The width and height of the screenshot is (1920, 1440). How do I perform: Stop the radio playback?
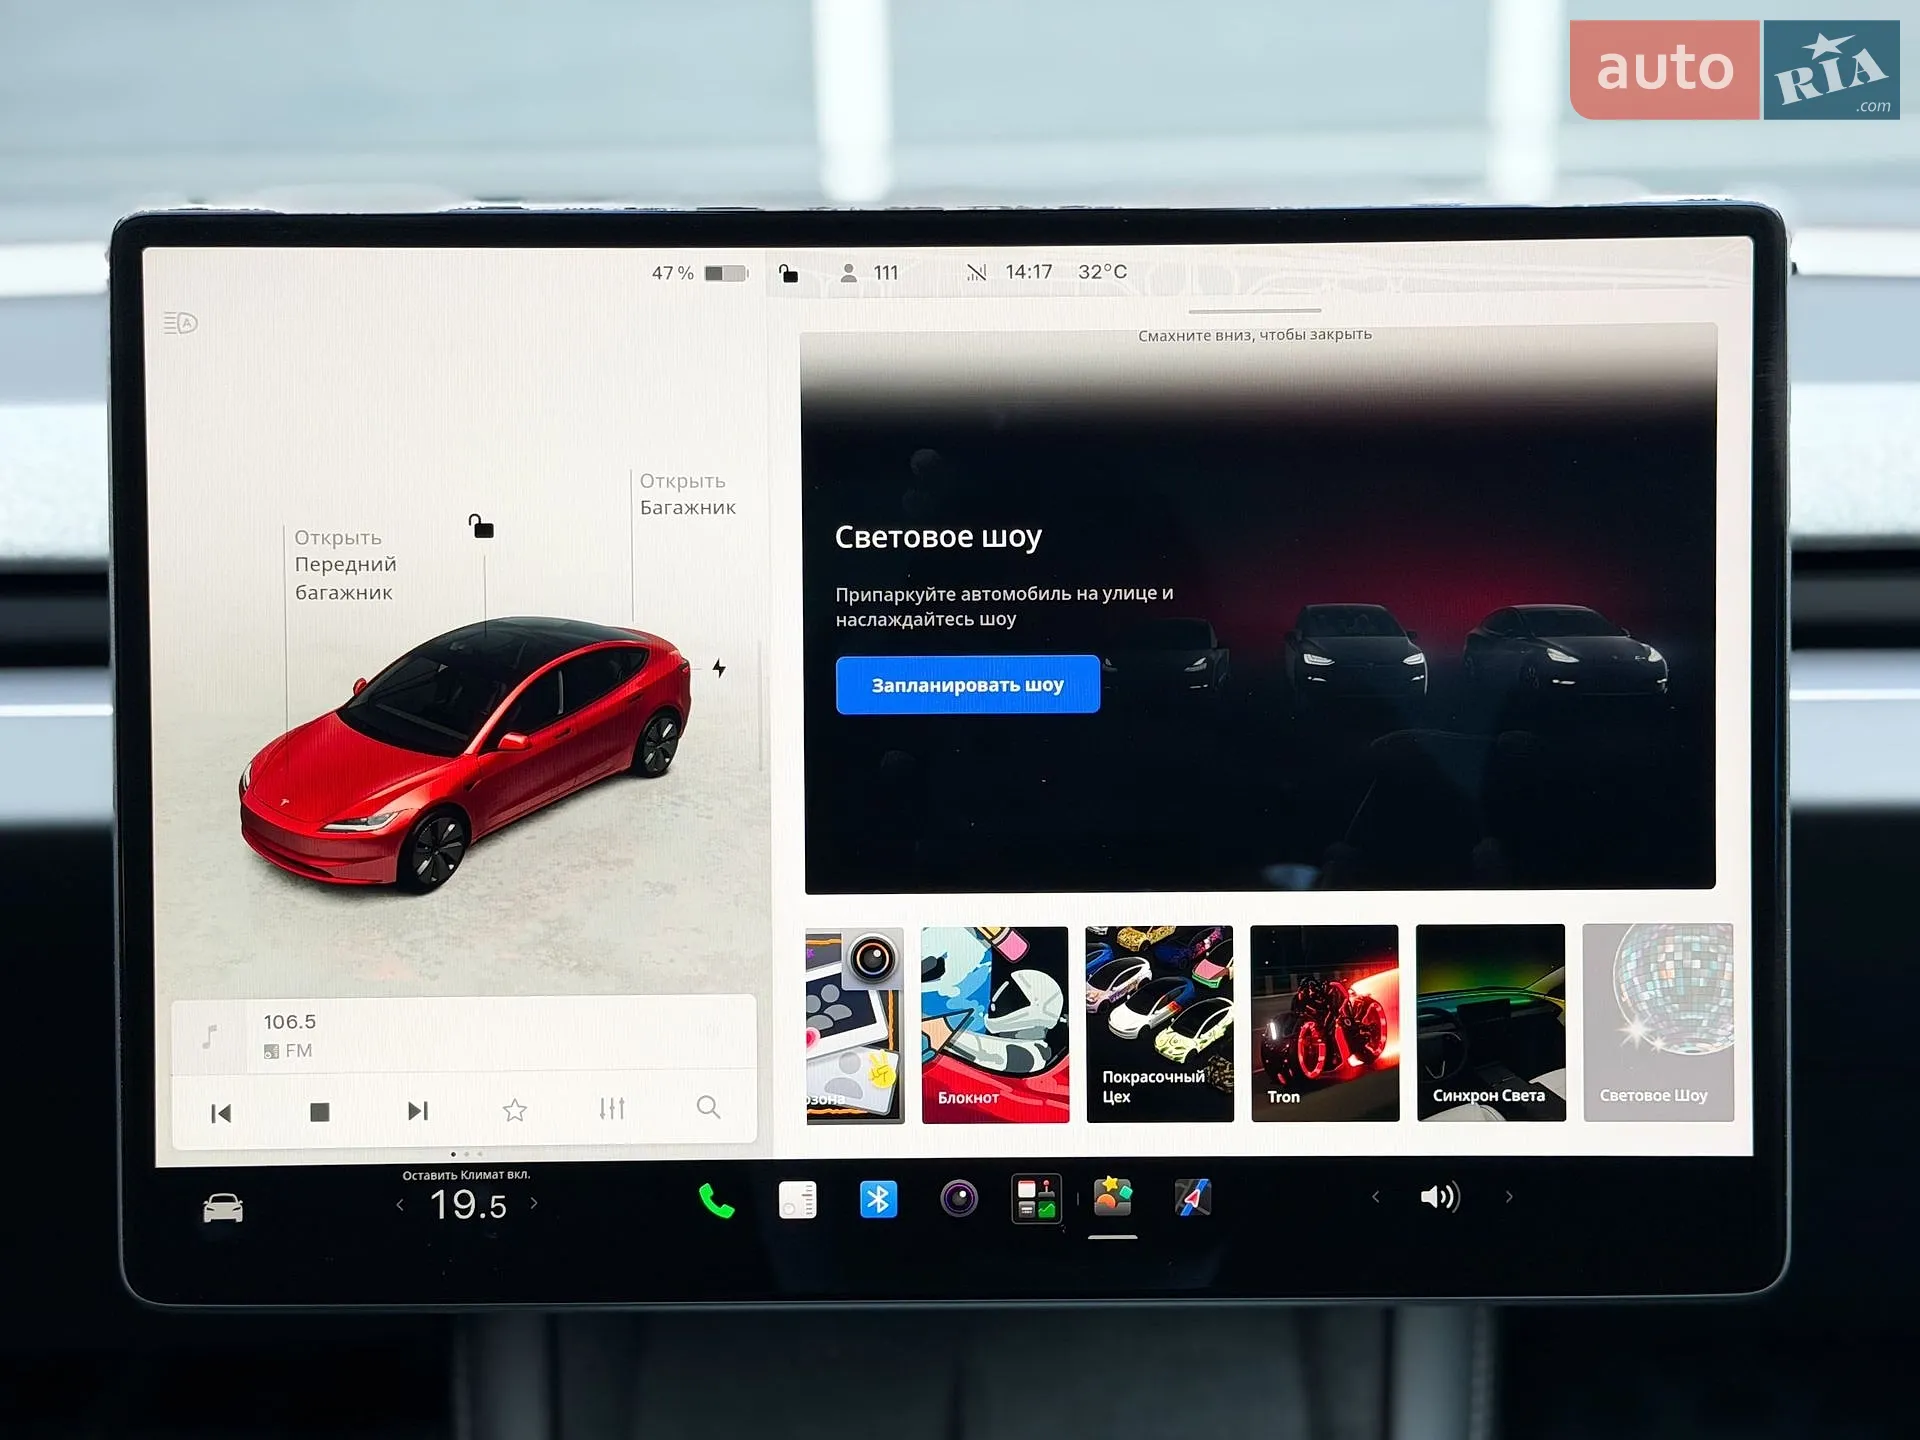coord(320,1112)
